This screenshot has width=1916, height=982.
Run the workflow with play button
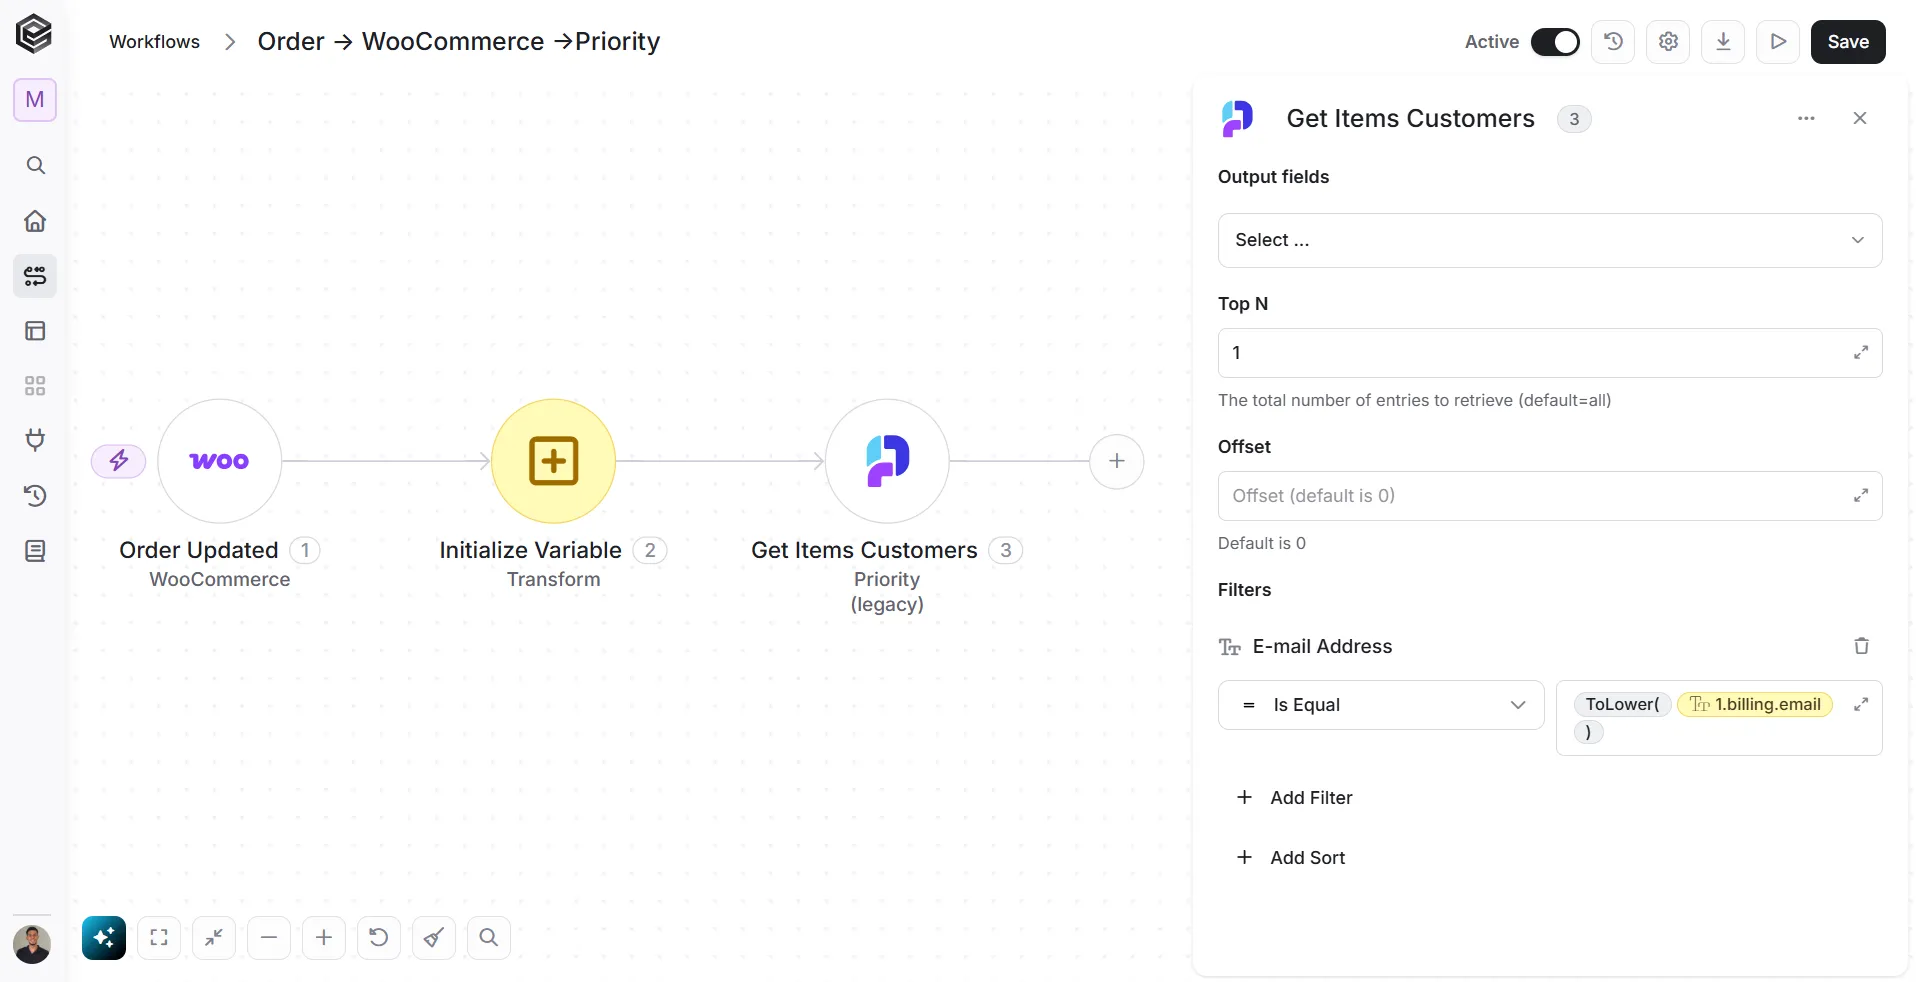click(x=1778, y=42)
